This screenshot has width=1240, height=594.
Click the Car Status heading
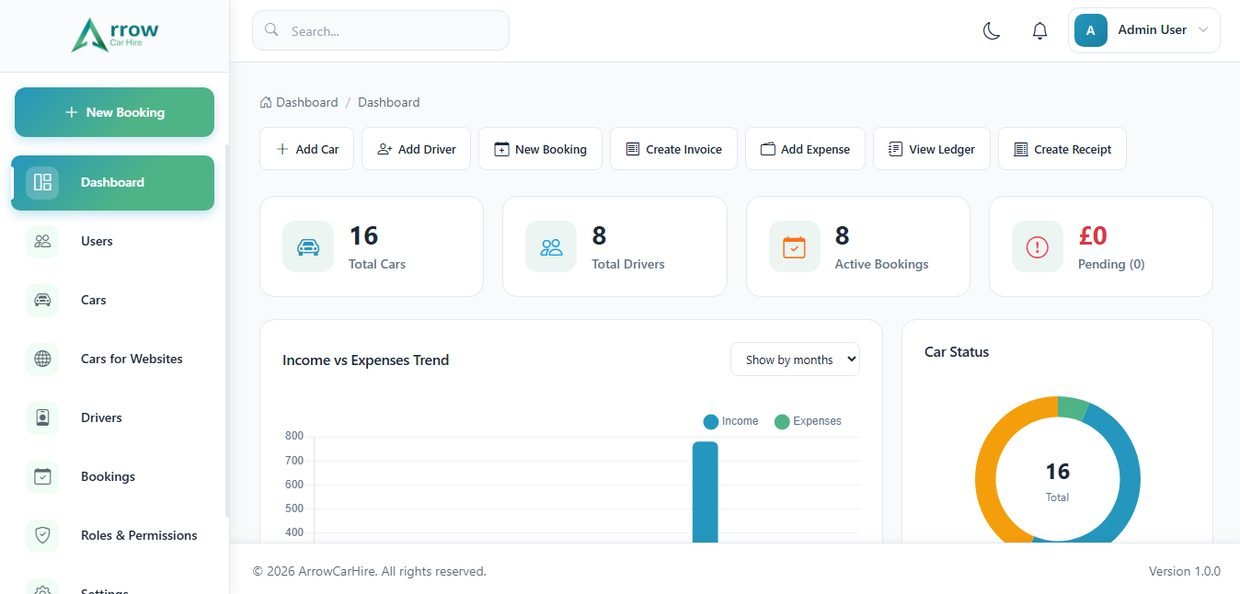tap(957, 352)
